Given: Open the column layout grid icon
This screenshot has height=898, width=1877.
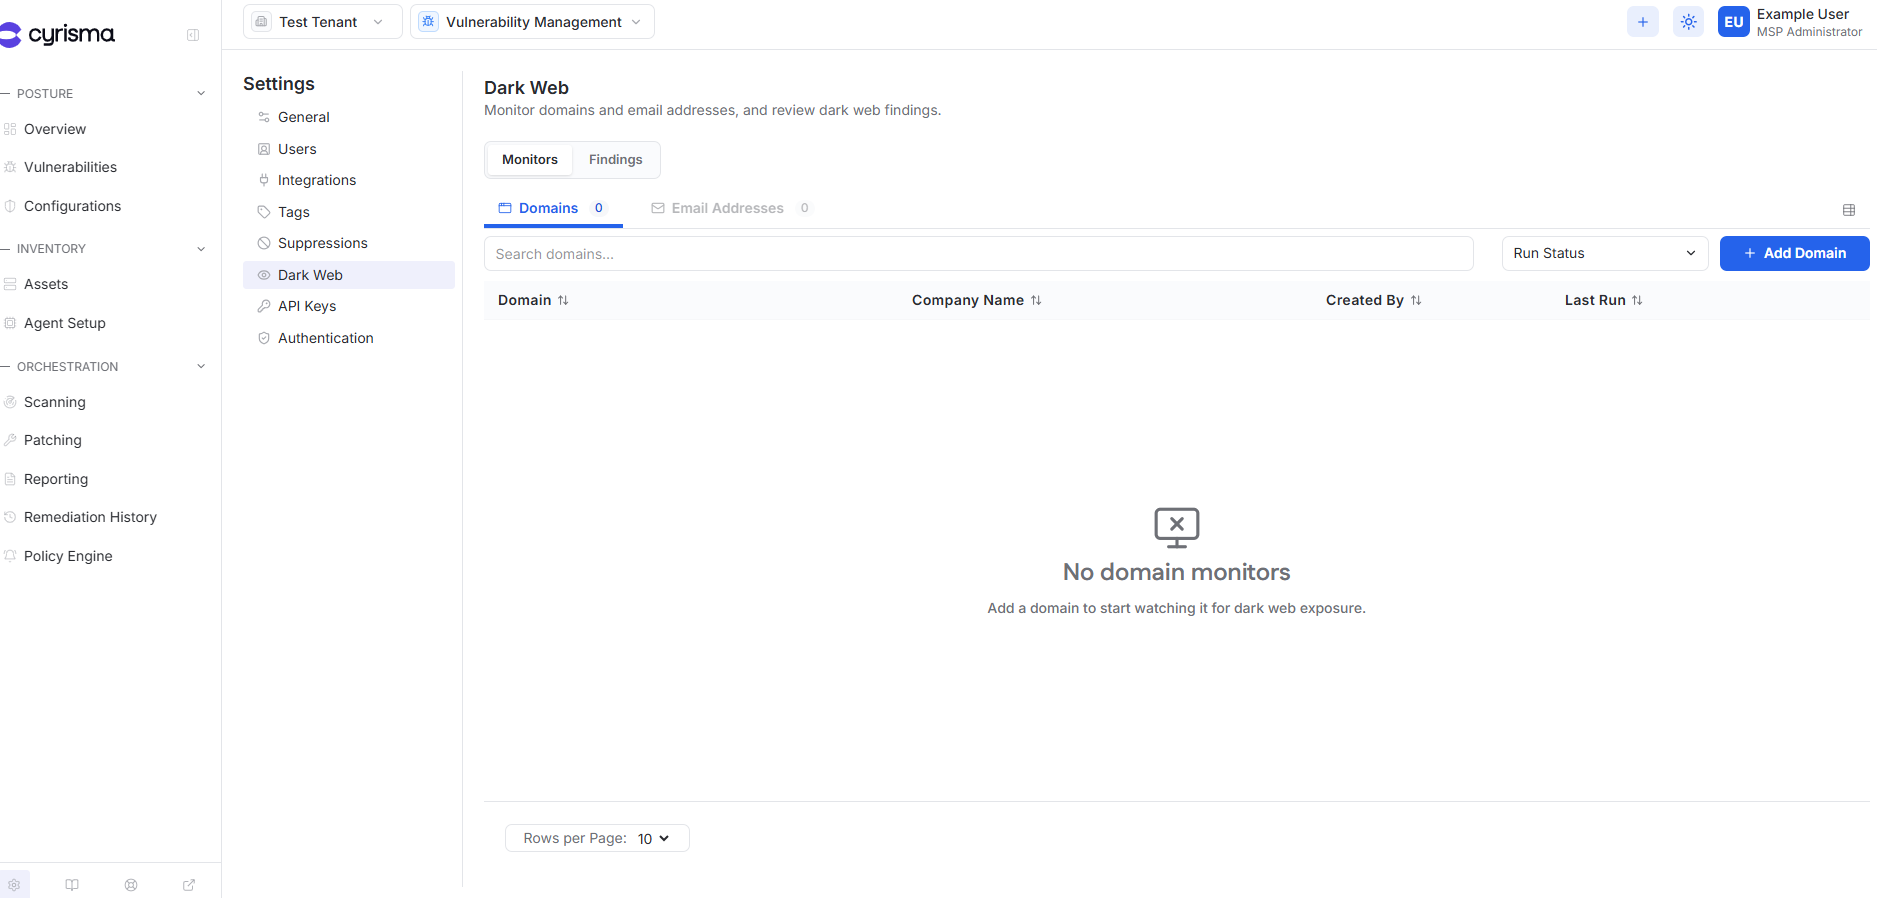Looking at the screenshot, I should pyautogui.click(x=1848, y=210).
